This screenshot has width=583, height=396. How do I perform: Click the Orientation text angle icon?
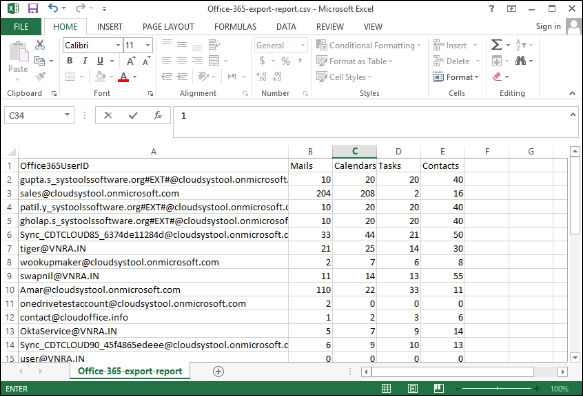[203, 76]
